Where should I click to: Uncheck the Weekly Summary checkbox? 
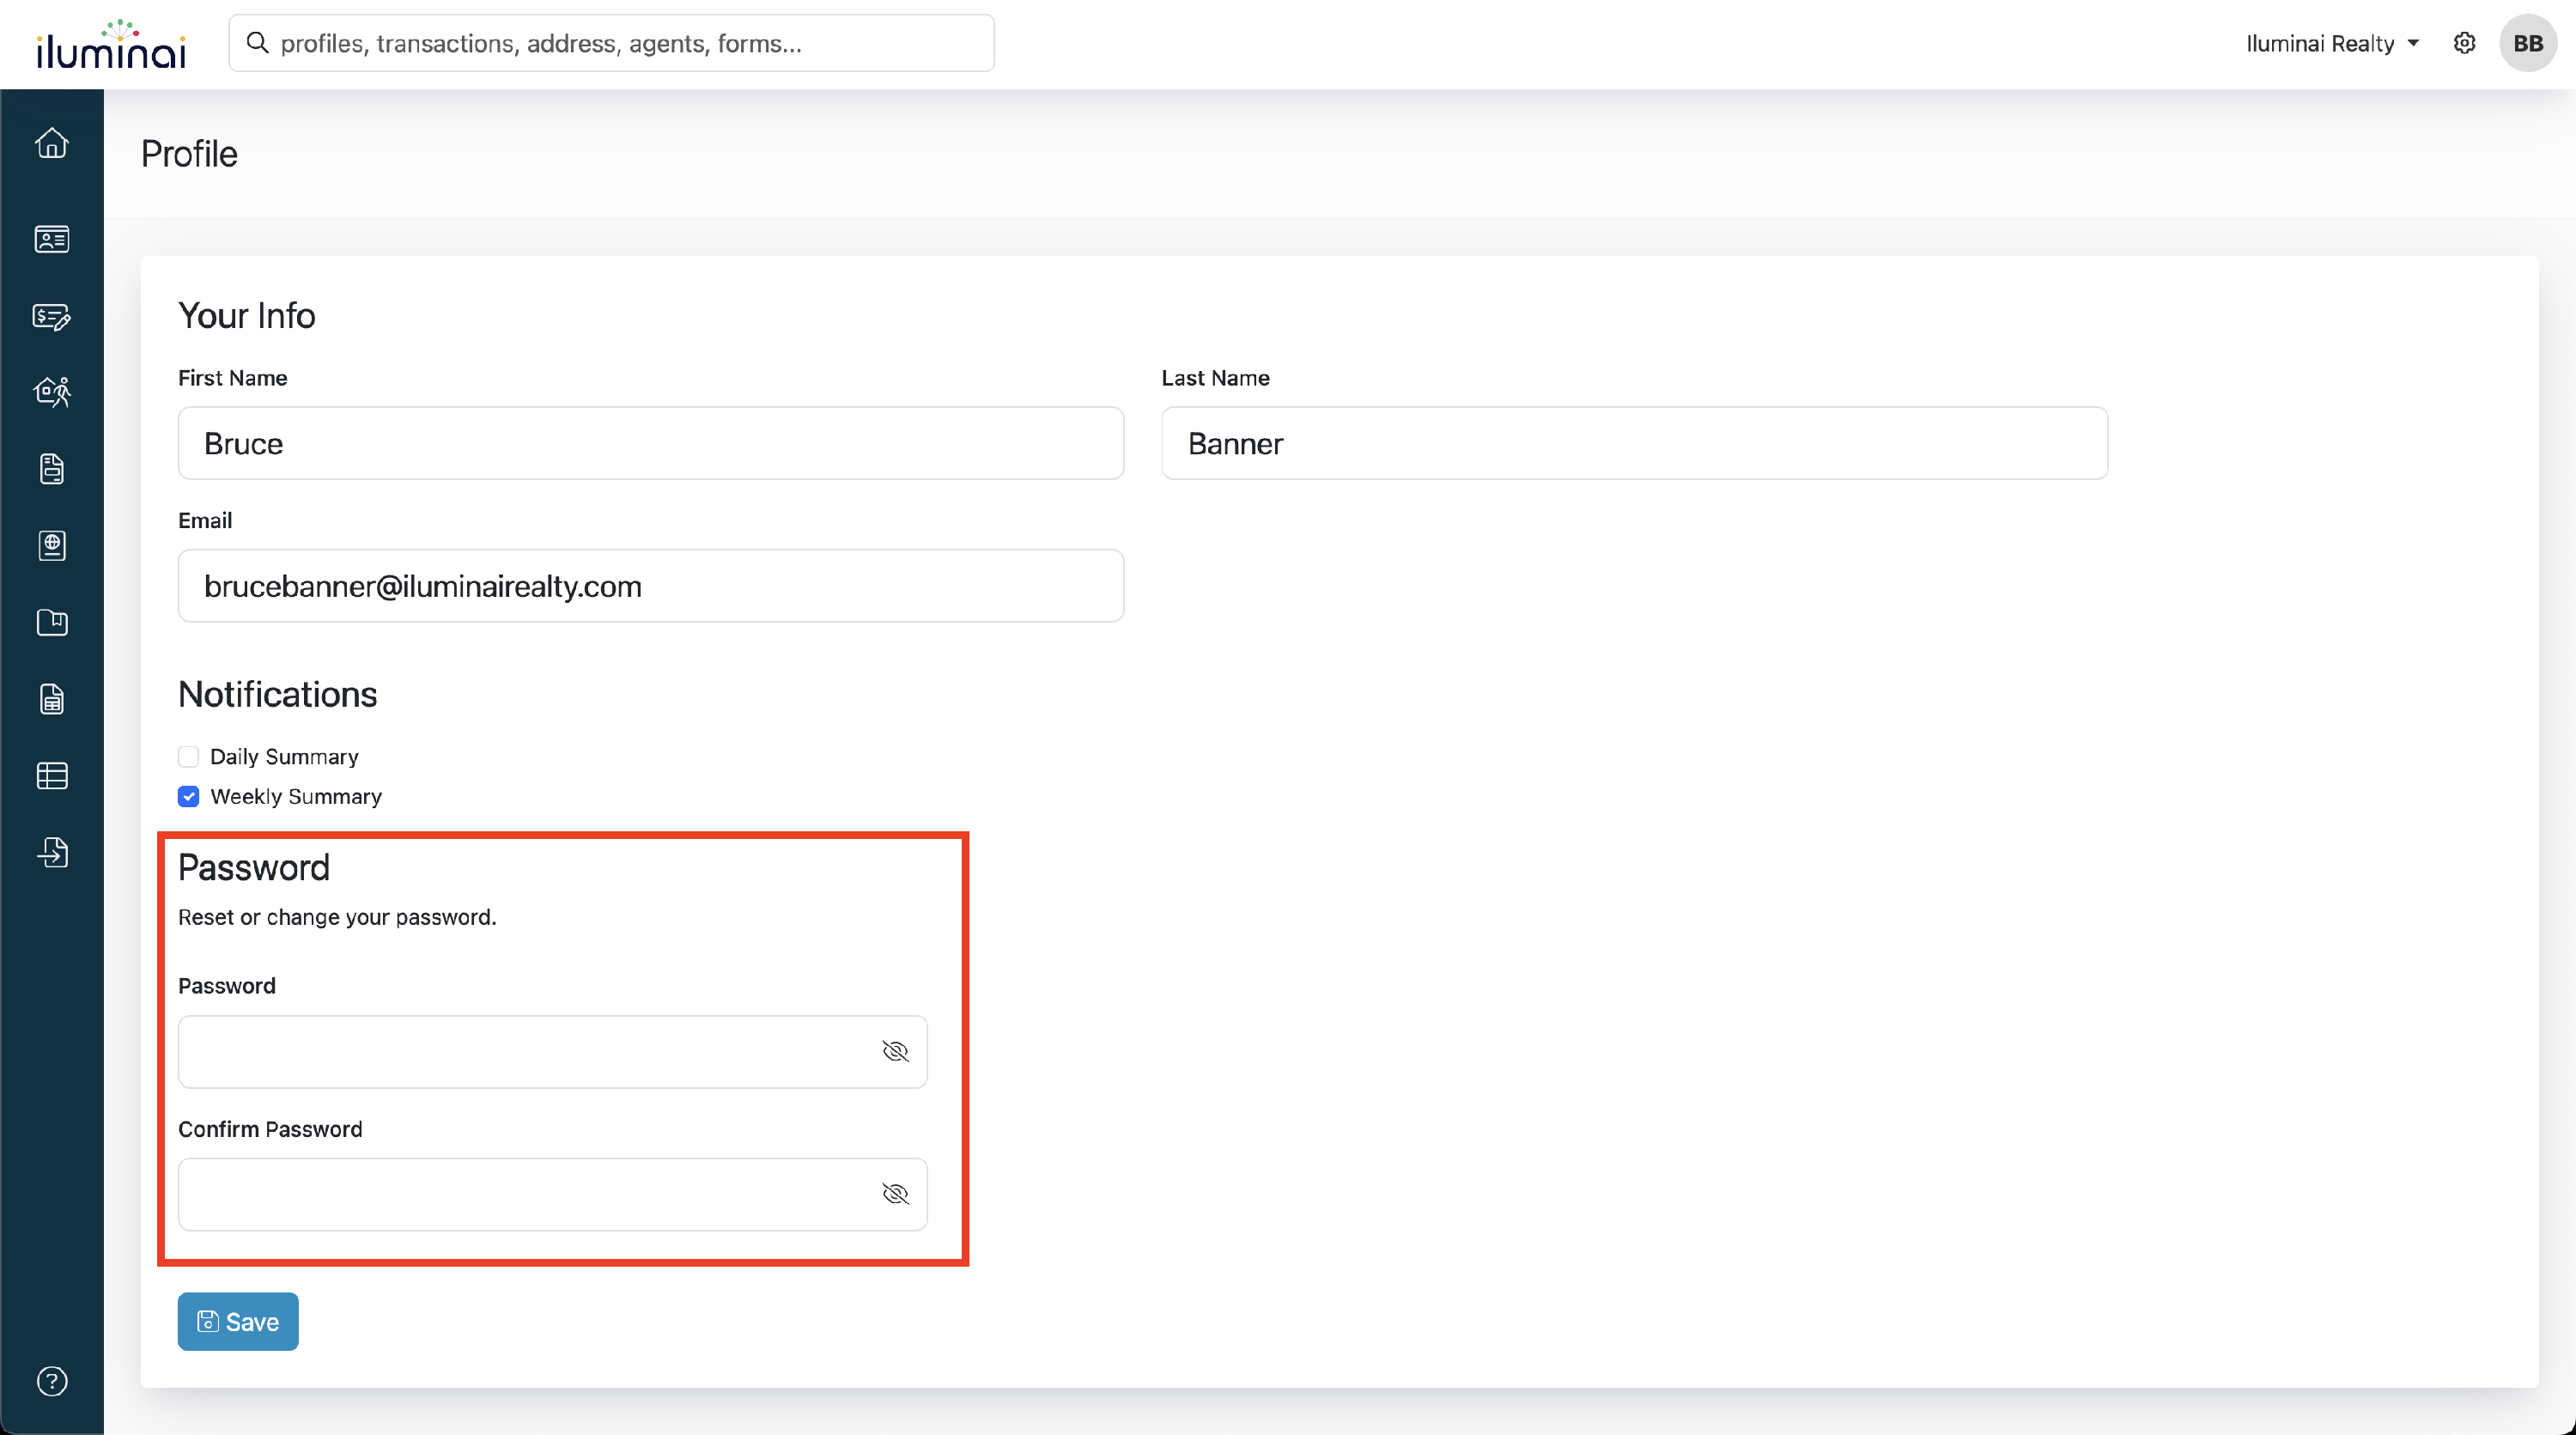pos(188,796)
